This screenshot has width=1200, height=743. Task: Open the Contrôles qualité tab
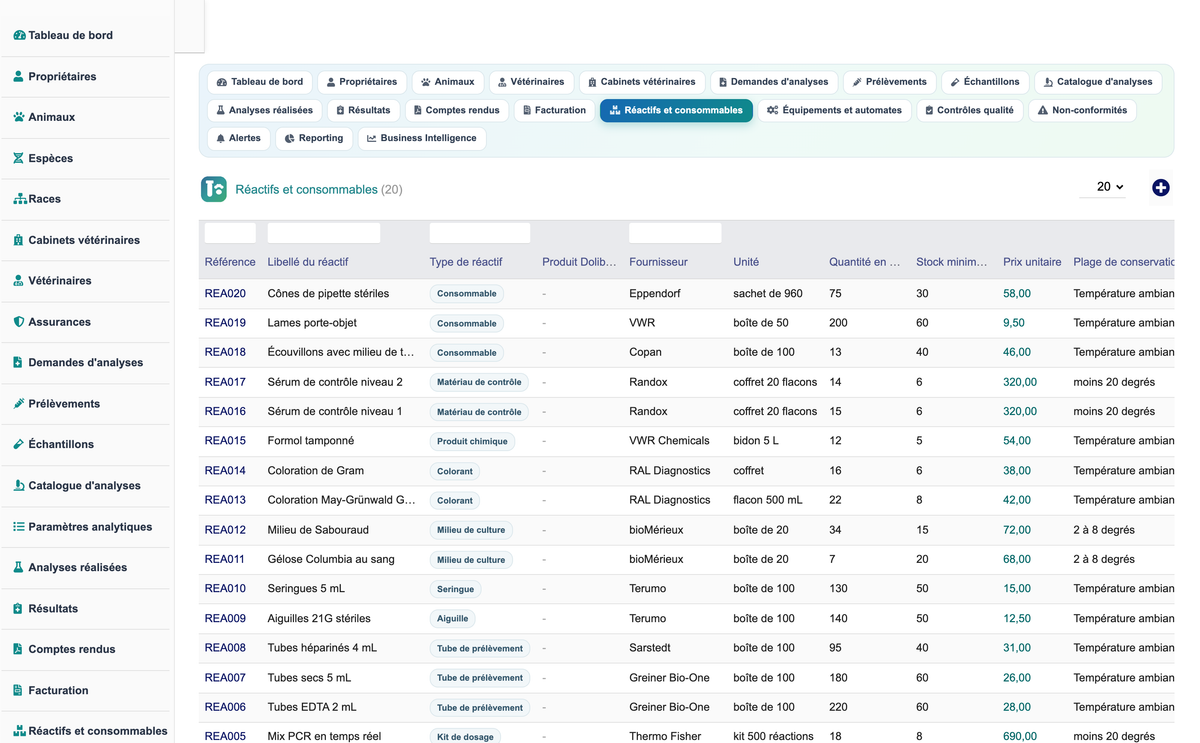pyautogui.click(x=969, y=110)
